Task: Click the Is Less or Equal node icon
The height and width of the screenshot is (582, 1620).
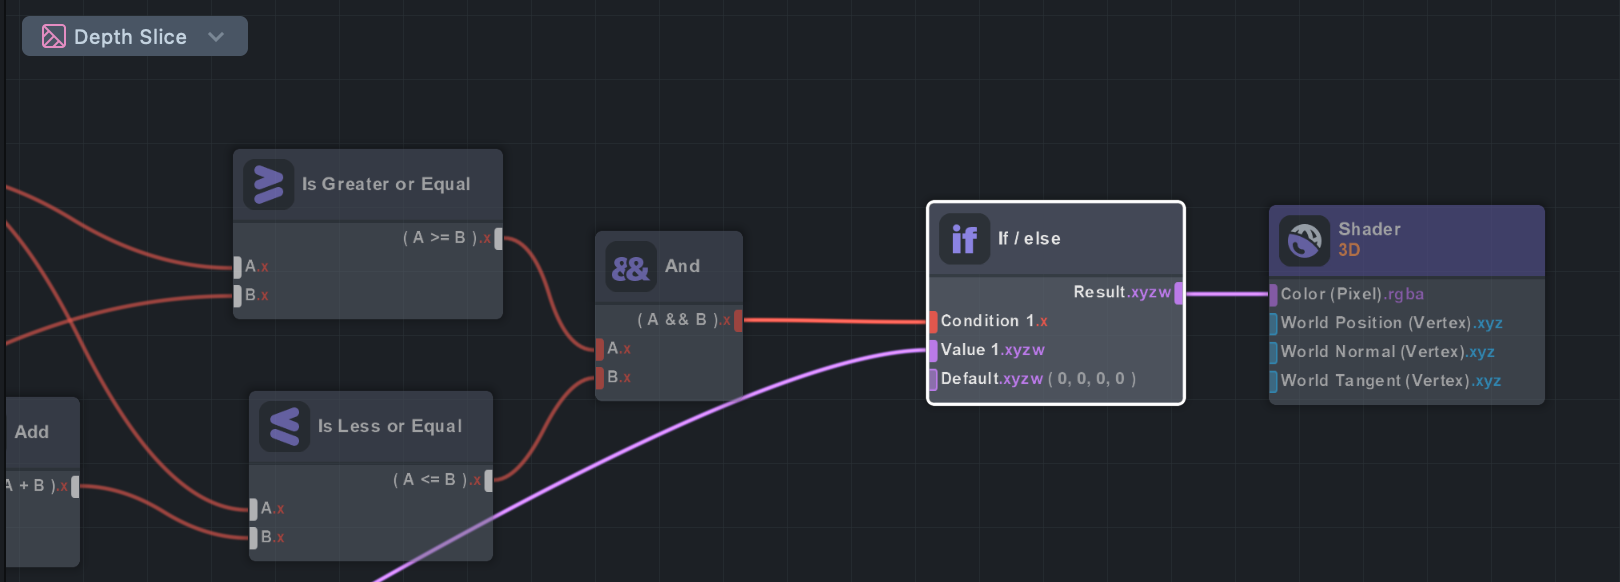Action: point(284,427)
